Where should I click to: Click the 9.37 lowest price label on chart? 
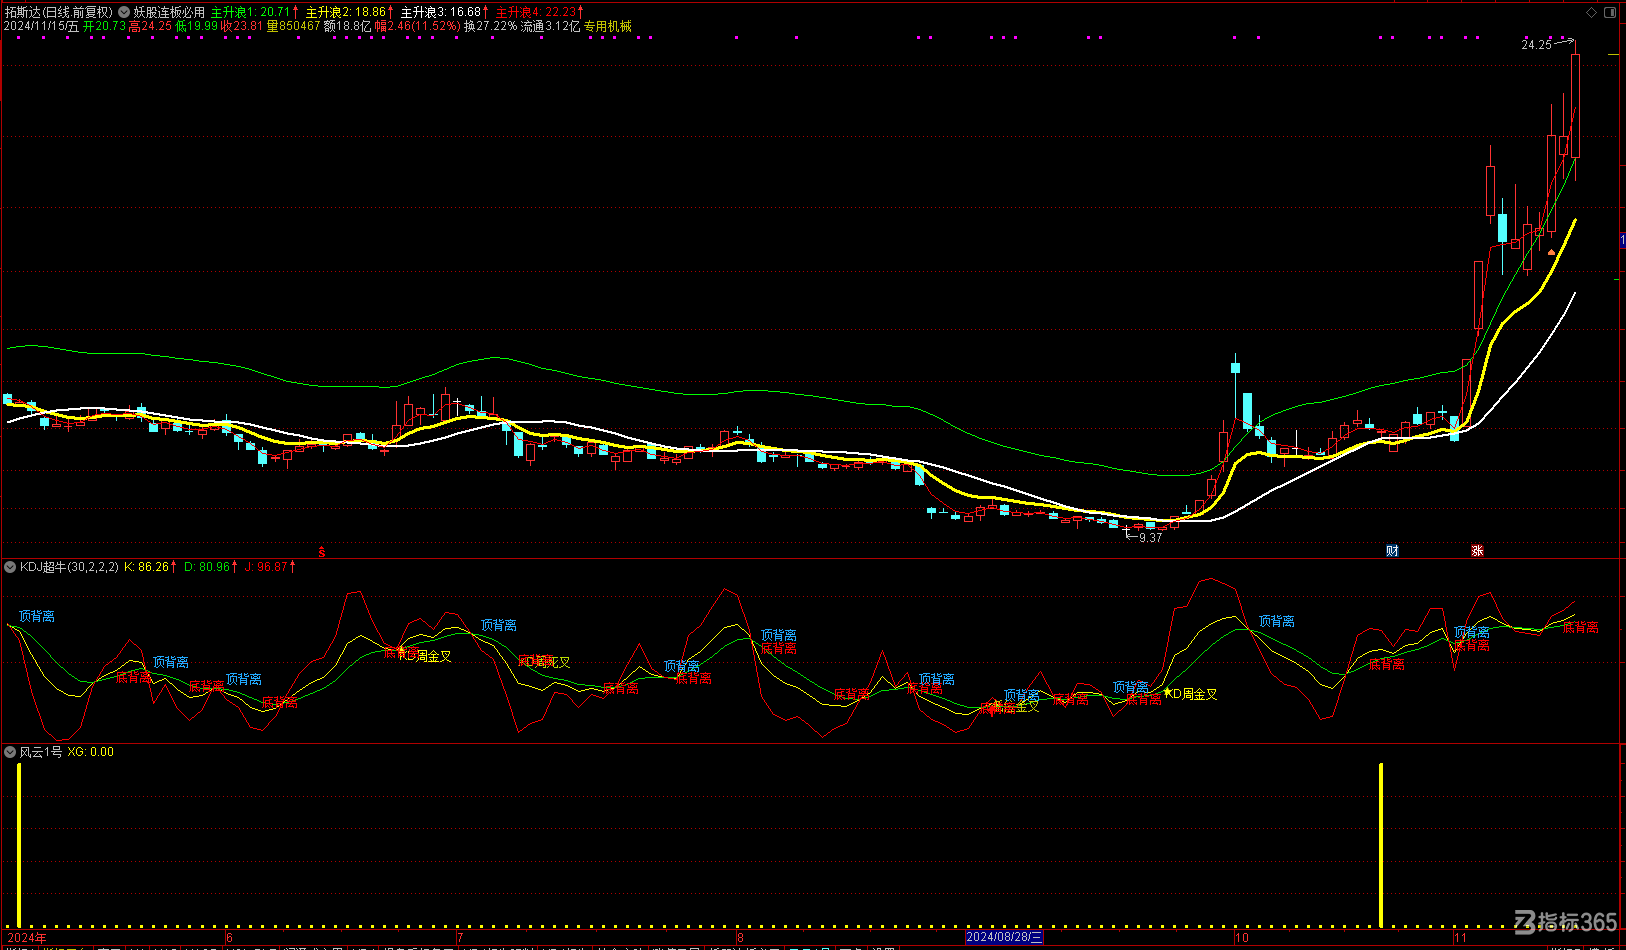click(1151, 538)
